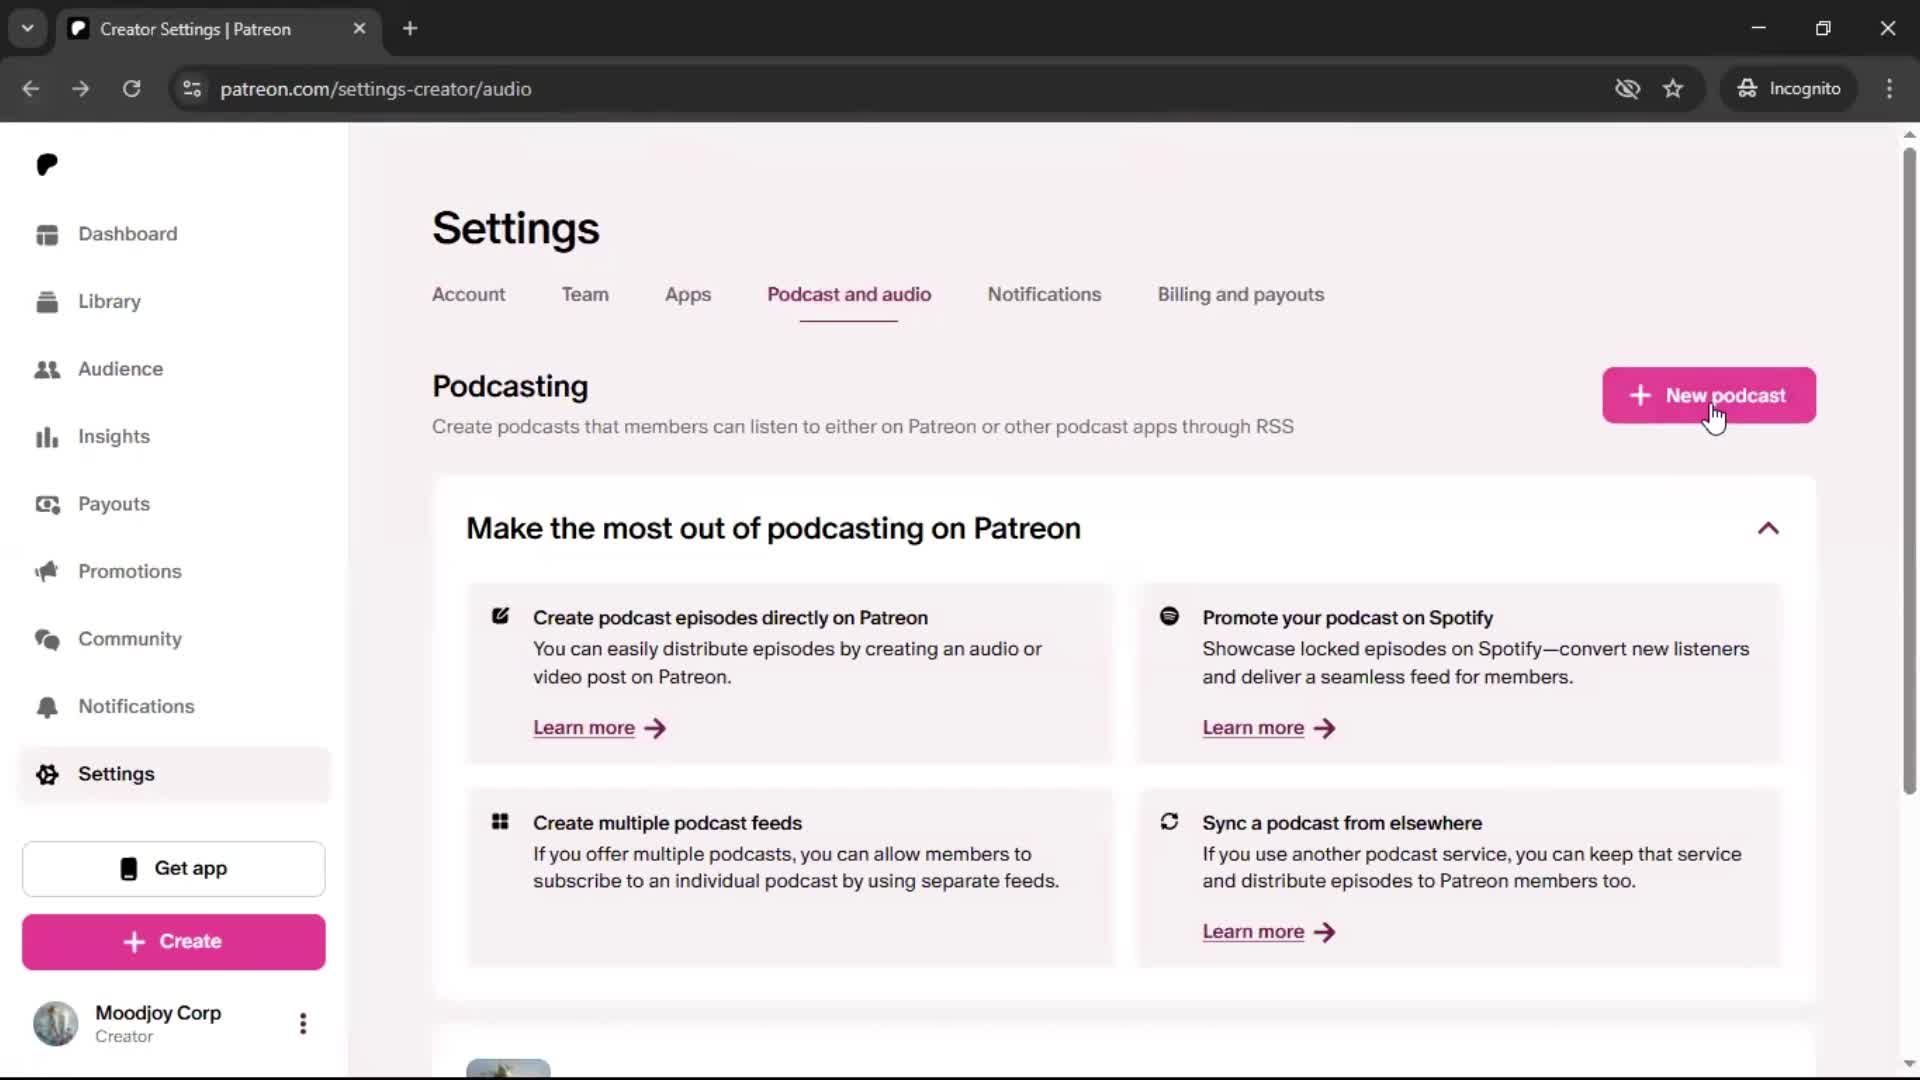Open Library in the sidebar

pos(109,302)
